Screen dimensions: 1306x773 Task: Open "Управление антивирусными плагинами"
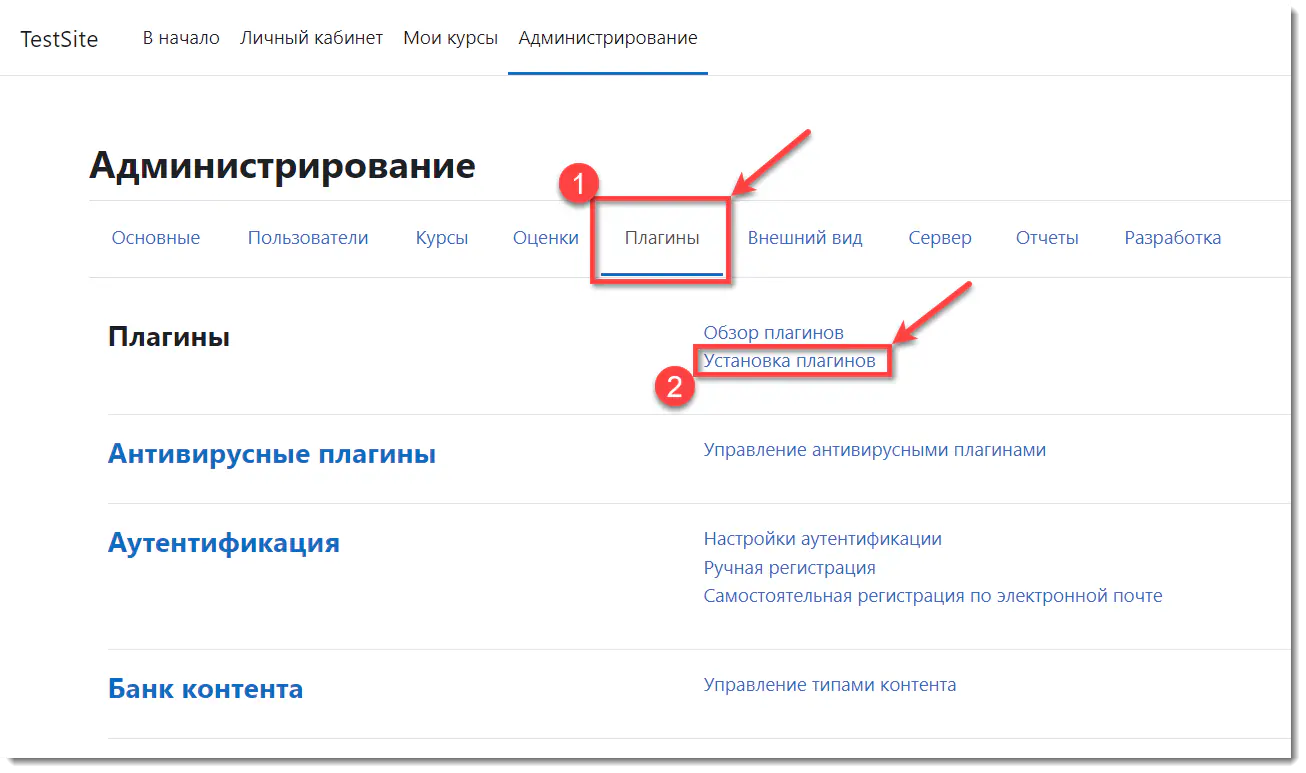click(x=874, y=449)
